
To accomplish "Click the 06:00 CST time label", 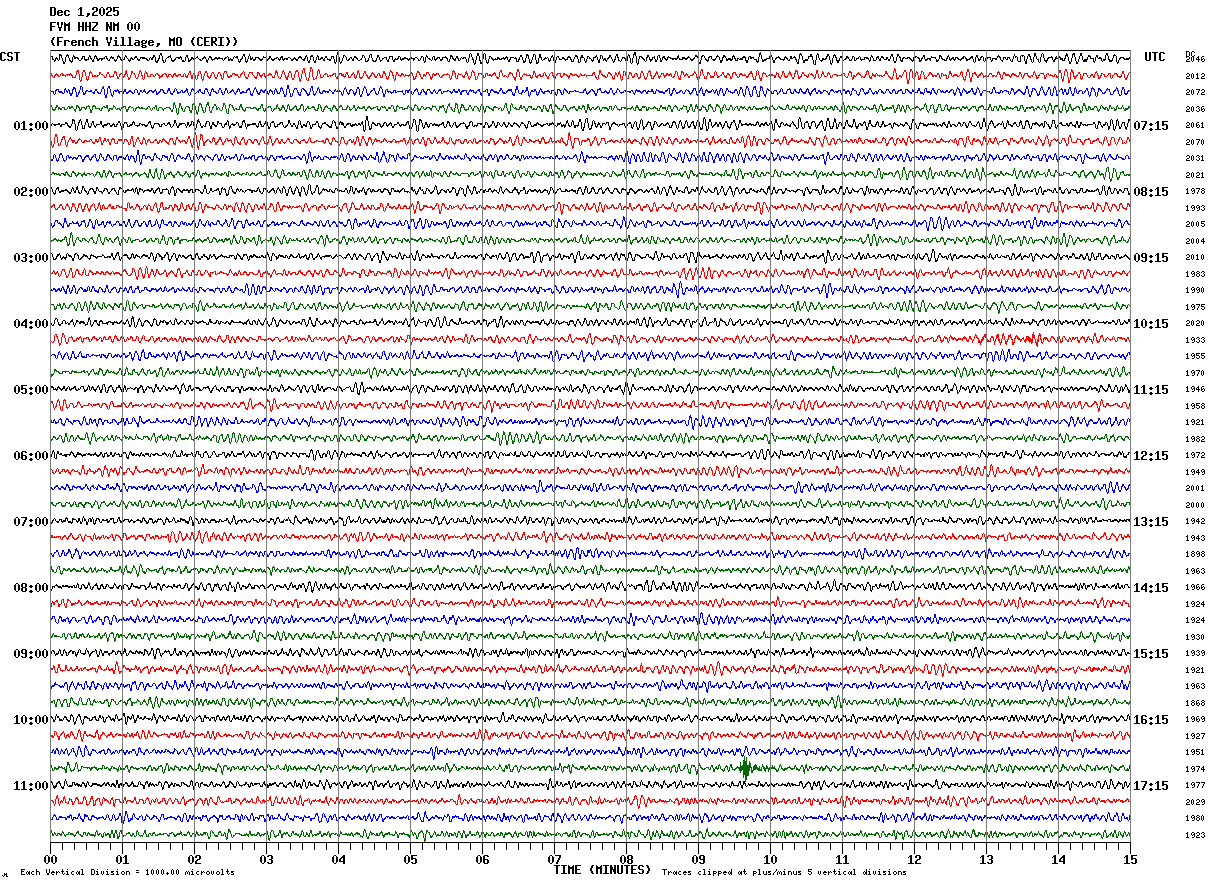I will click(31, 456).
